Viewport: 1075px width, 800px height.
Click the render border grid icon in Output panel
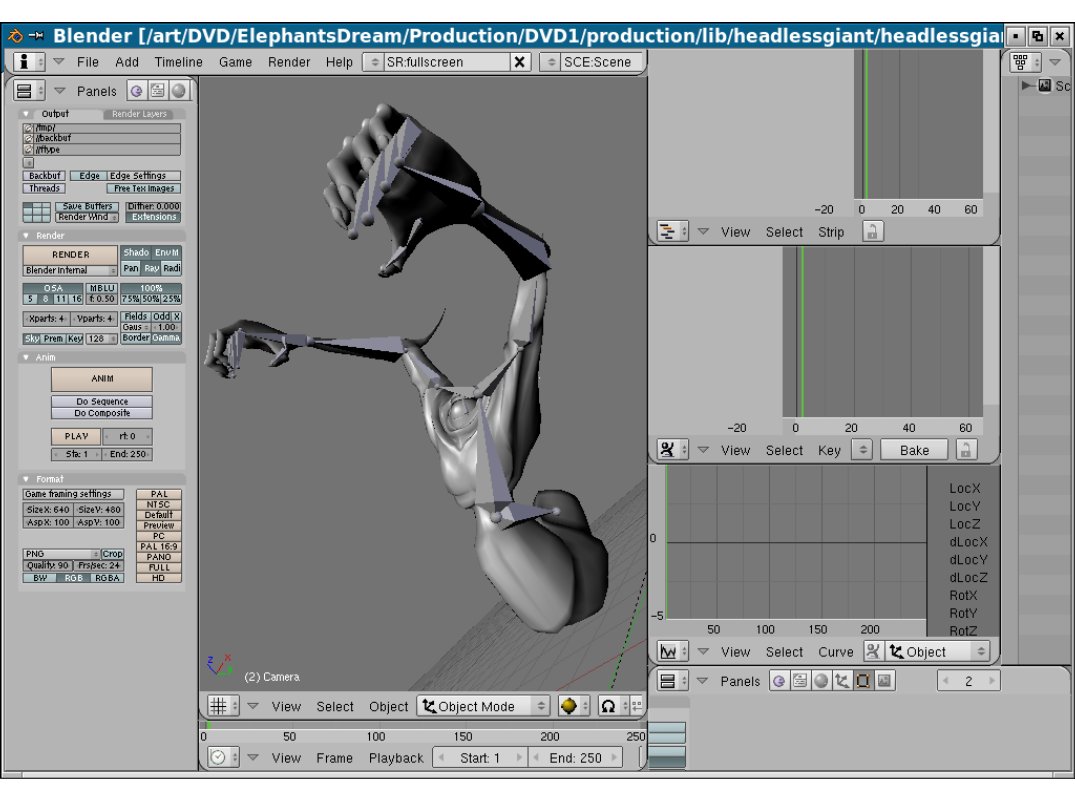pyautogui.click(x=36, y=212)
